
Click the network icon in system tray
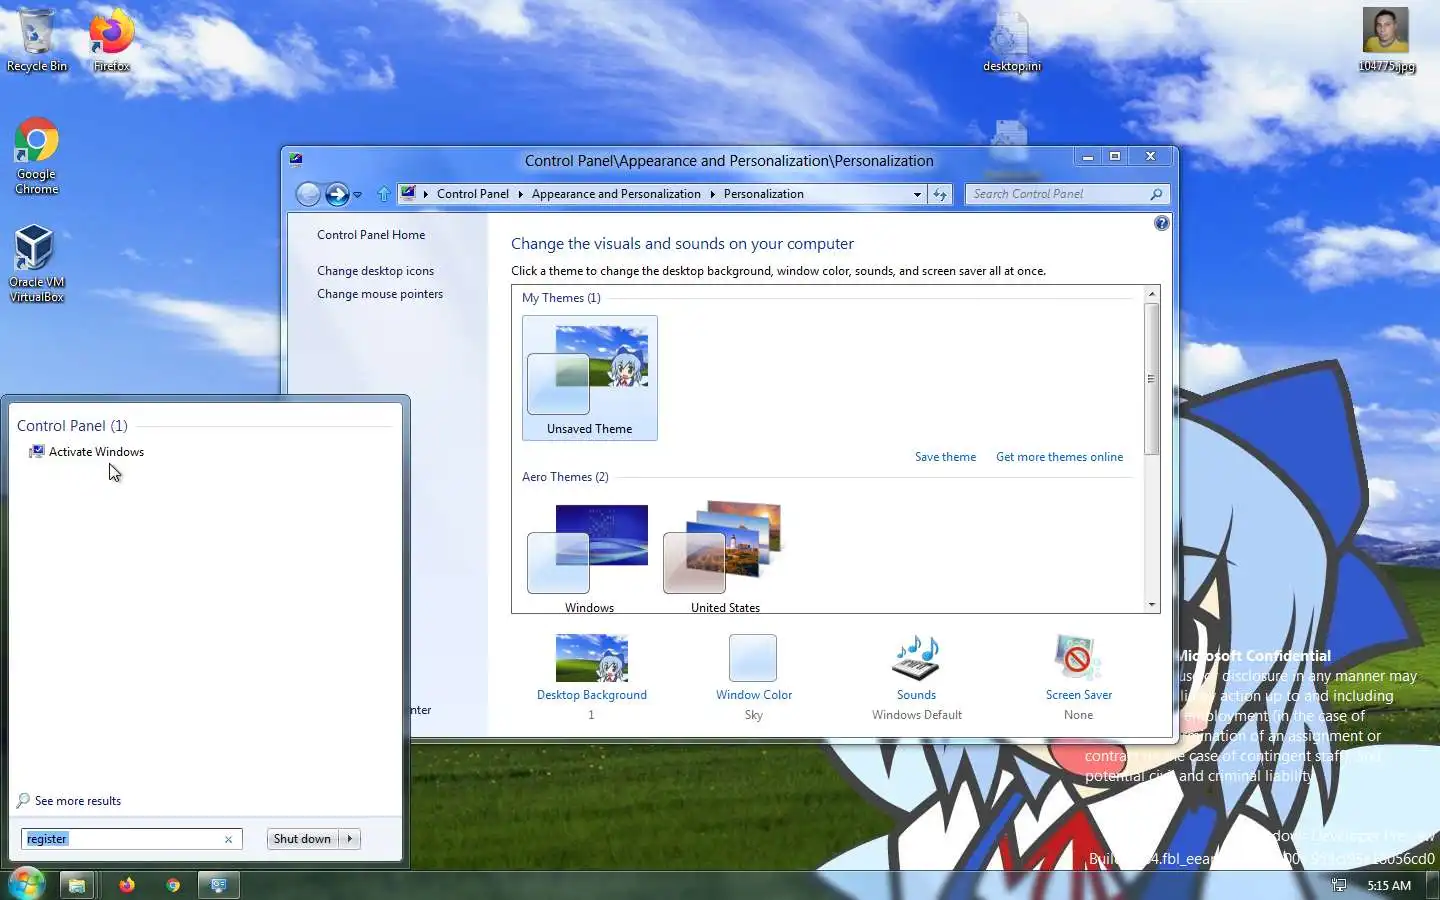(x=1339, y=885)
